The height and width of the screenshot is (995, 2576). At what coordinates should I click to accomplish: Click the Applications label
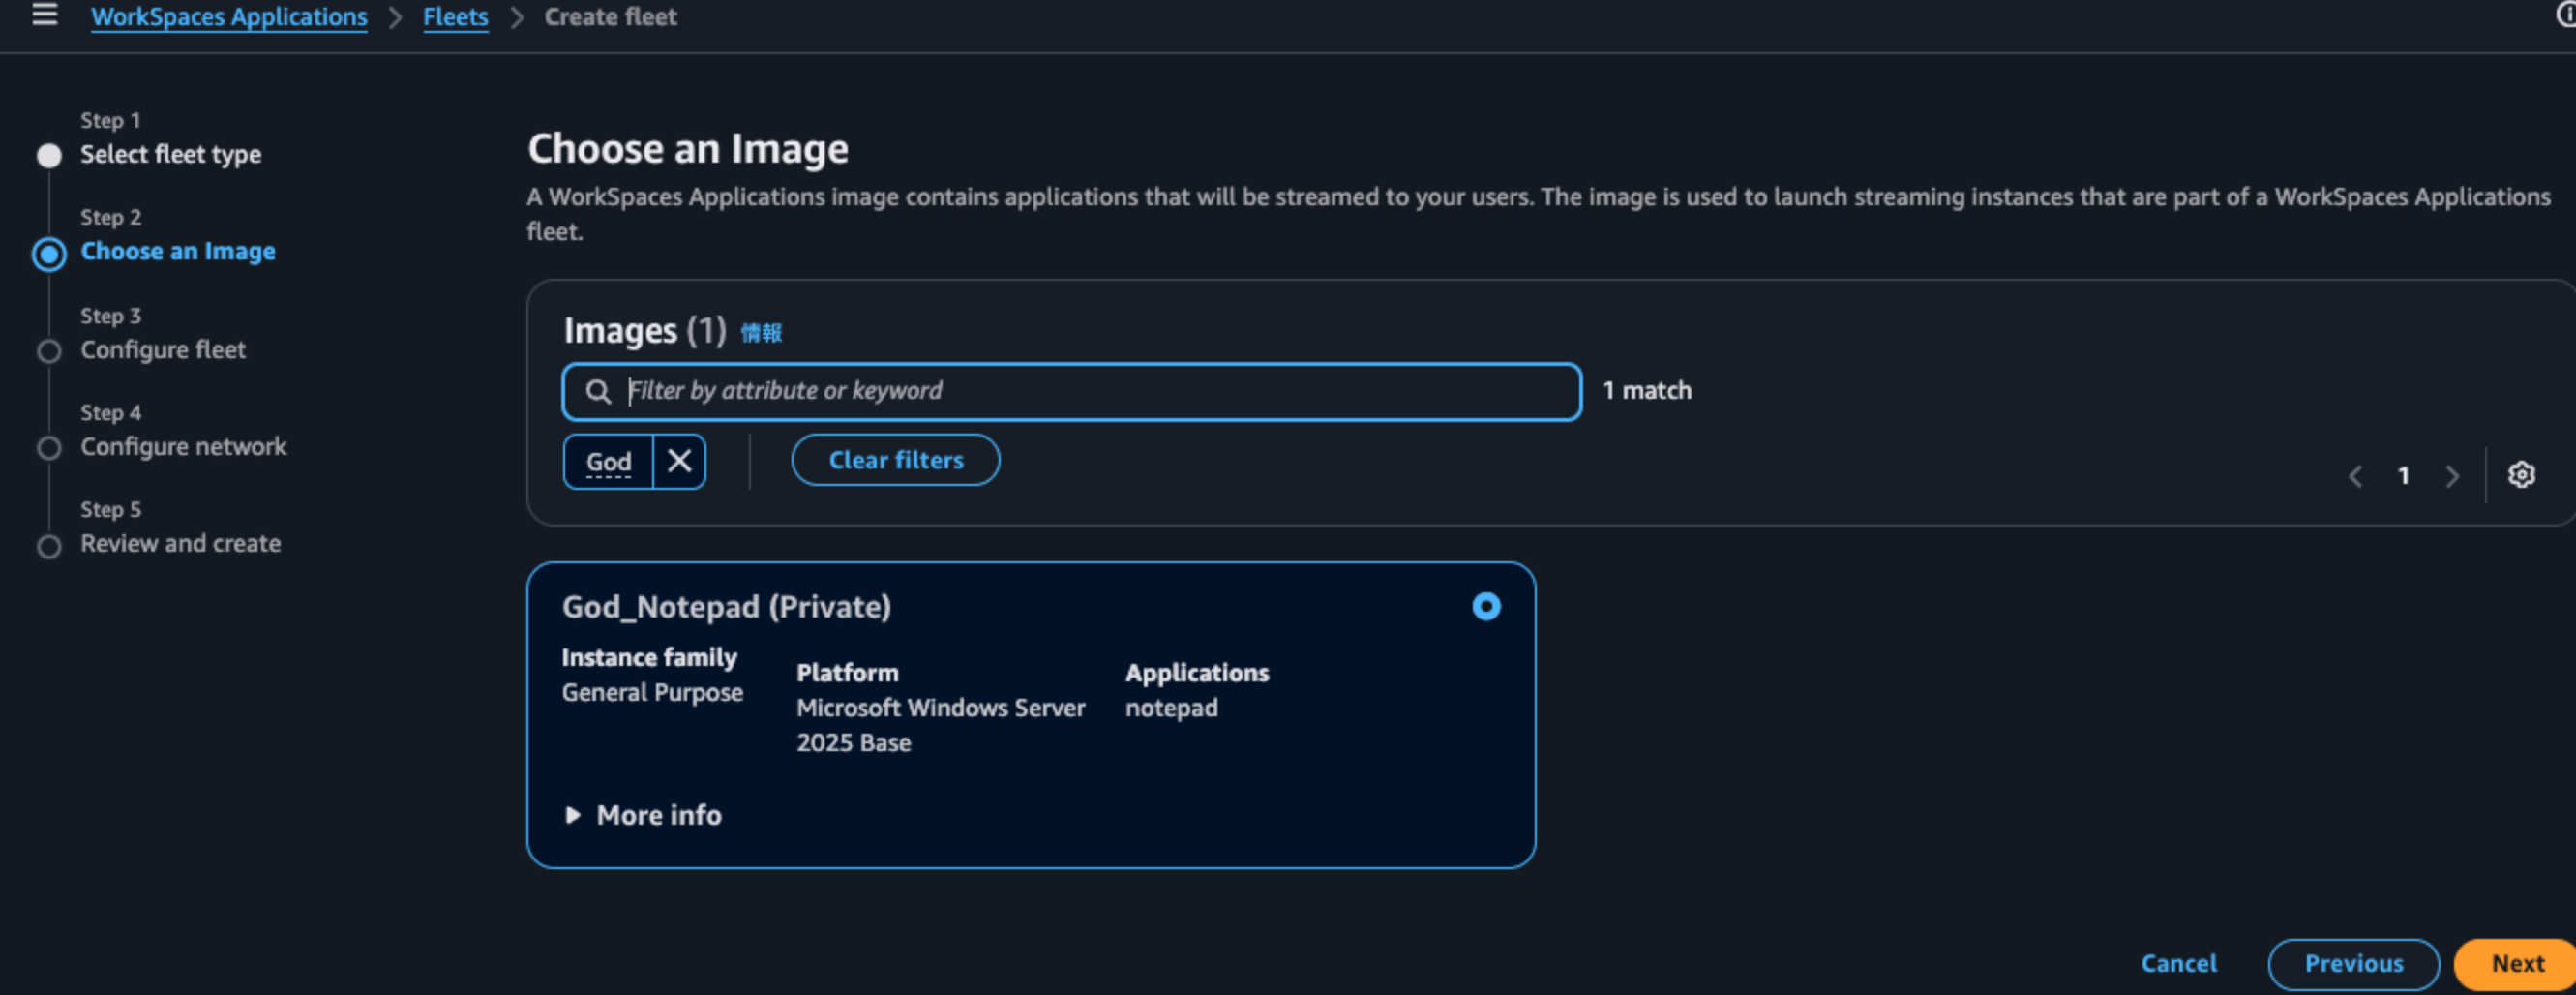(x=1197, y=673)
